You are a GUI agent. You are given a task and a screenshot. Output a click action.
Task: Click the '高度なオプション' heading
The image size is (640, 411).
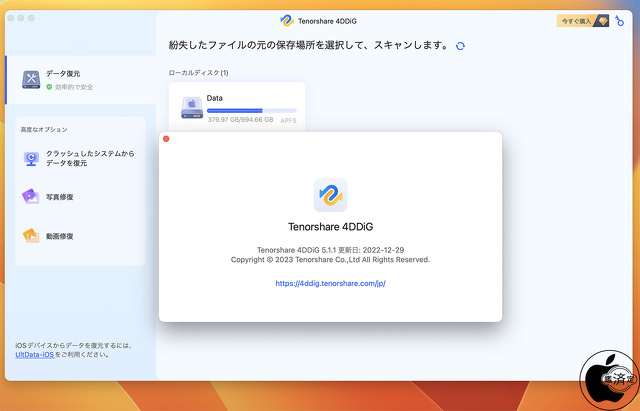[x=44, y=129]
